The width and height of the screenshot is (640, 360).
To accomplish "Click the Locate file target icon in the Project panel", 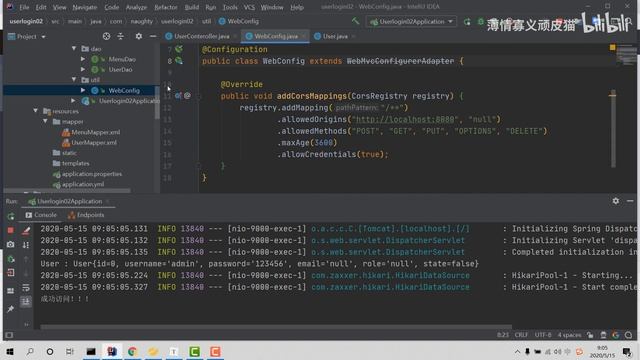I will coord(107,36).
